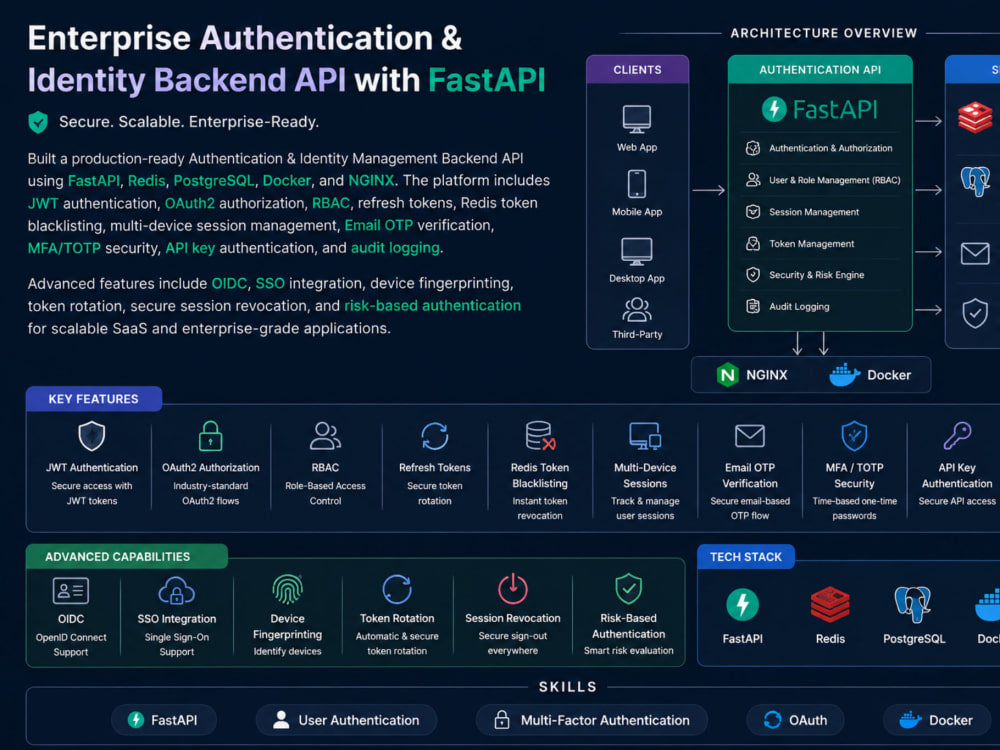This screenshot has width=1000, height=750.
Task: Click the Mobile App phone icon
Action: click(636, 184)
